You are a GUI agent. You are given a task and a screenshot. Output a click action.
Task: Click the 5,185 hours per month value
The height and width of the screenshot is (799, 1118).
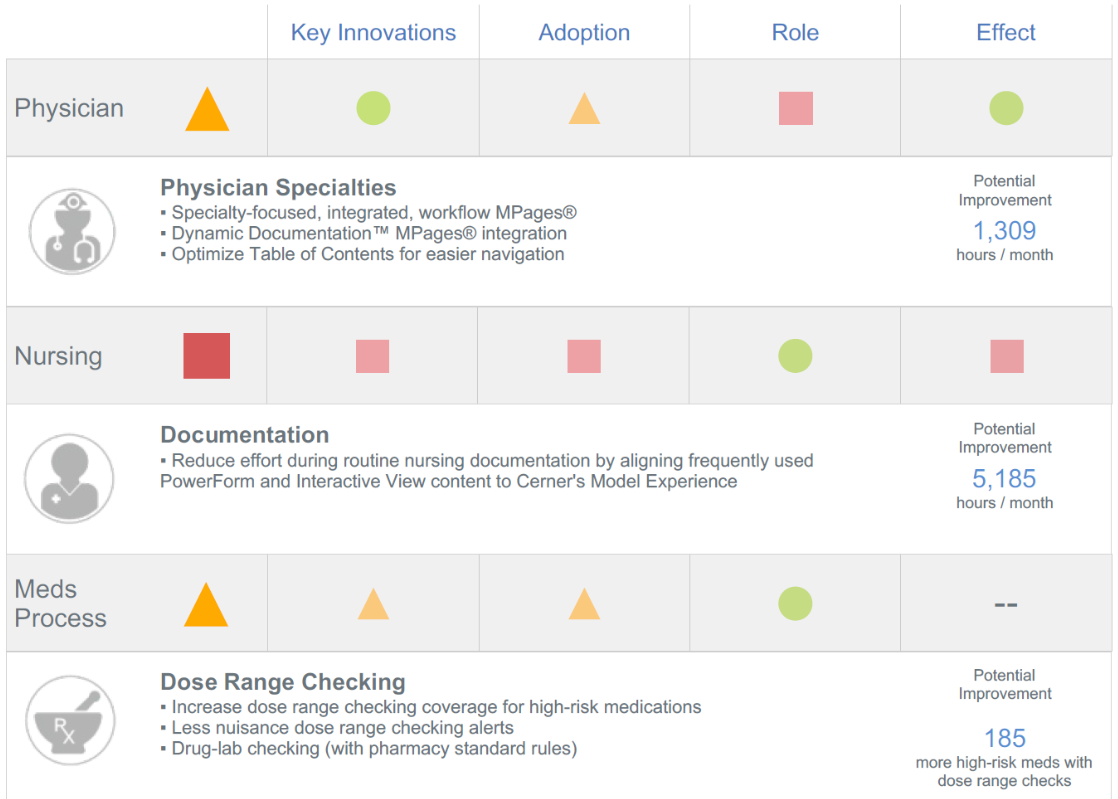coord(1004,479)
